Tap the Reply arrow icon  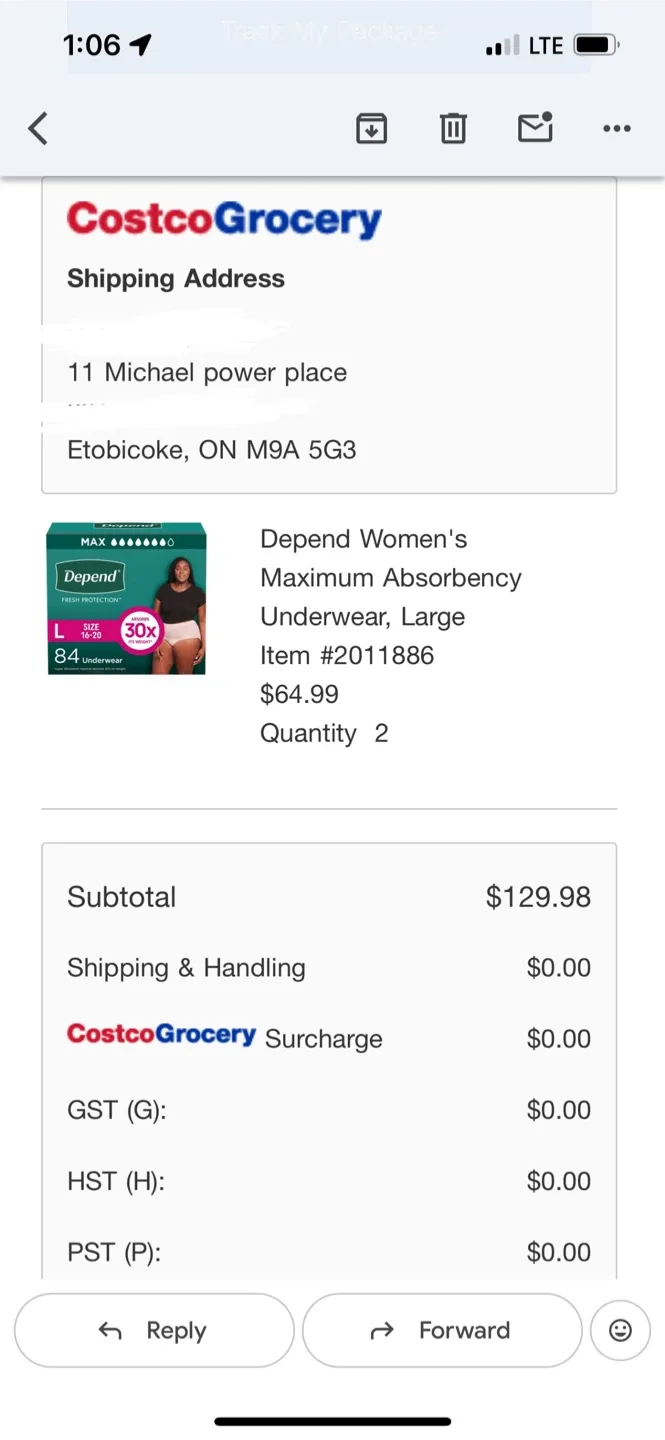109,1330
